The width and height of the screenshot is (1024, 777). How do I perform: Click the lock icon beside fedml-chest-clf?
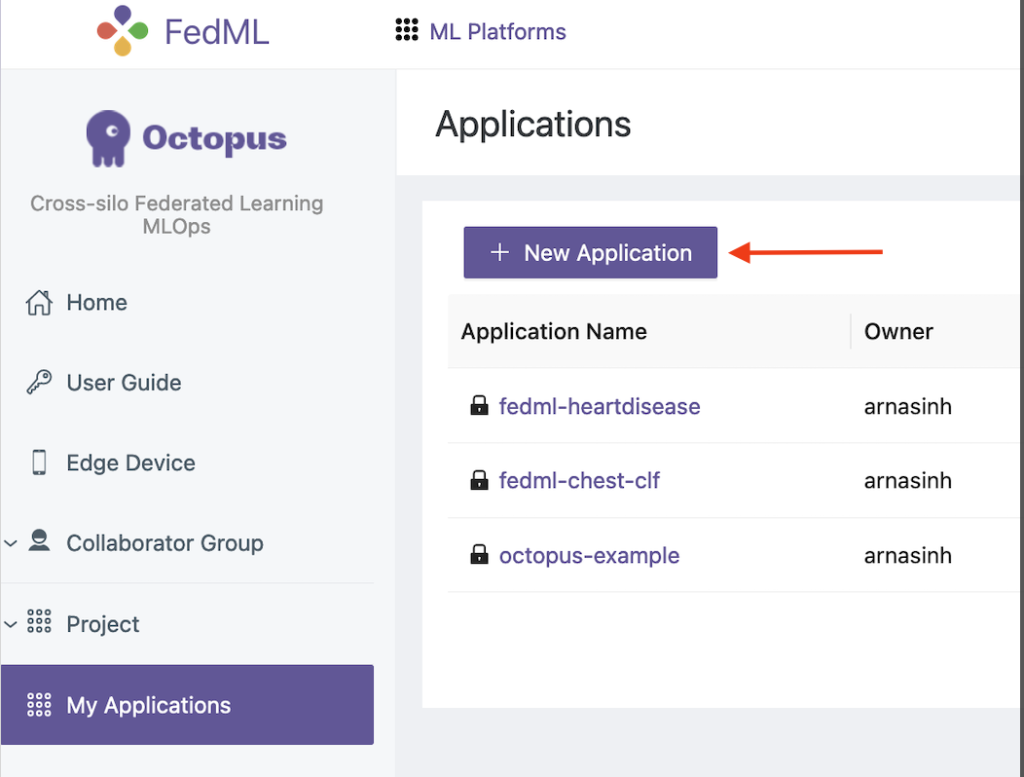[479, 481]
